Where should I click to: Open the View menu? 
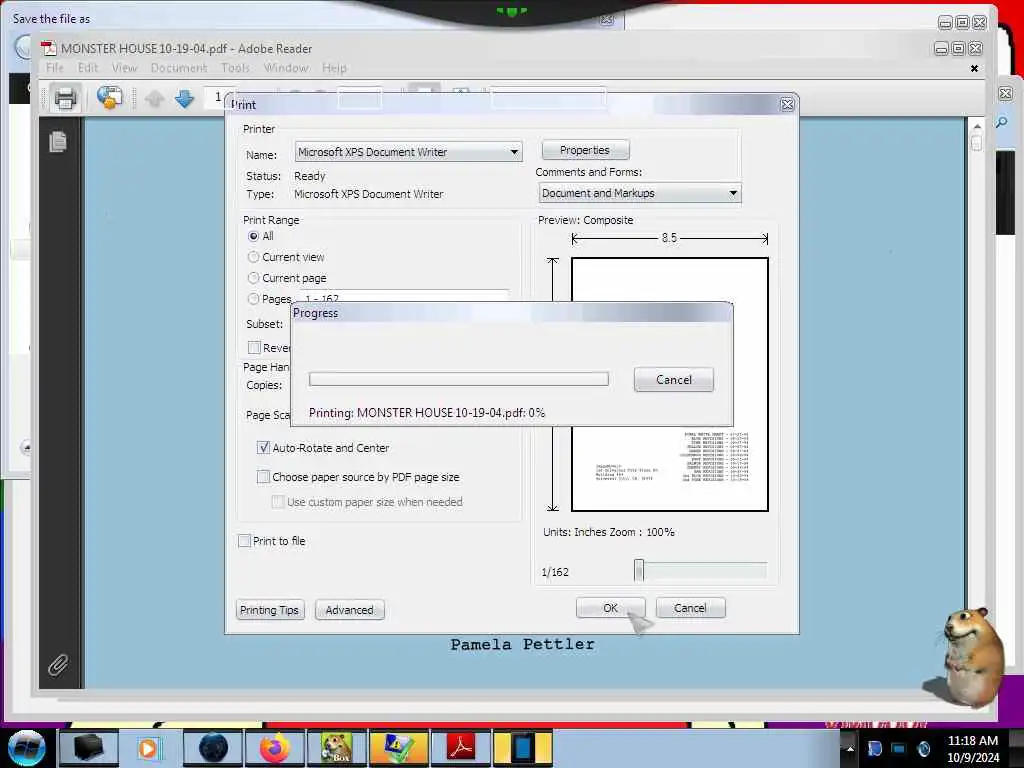124,68
